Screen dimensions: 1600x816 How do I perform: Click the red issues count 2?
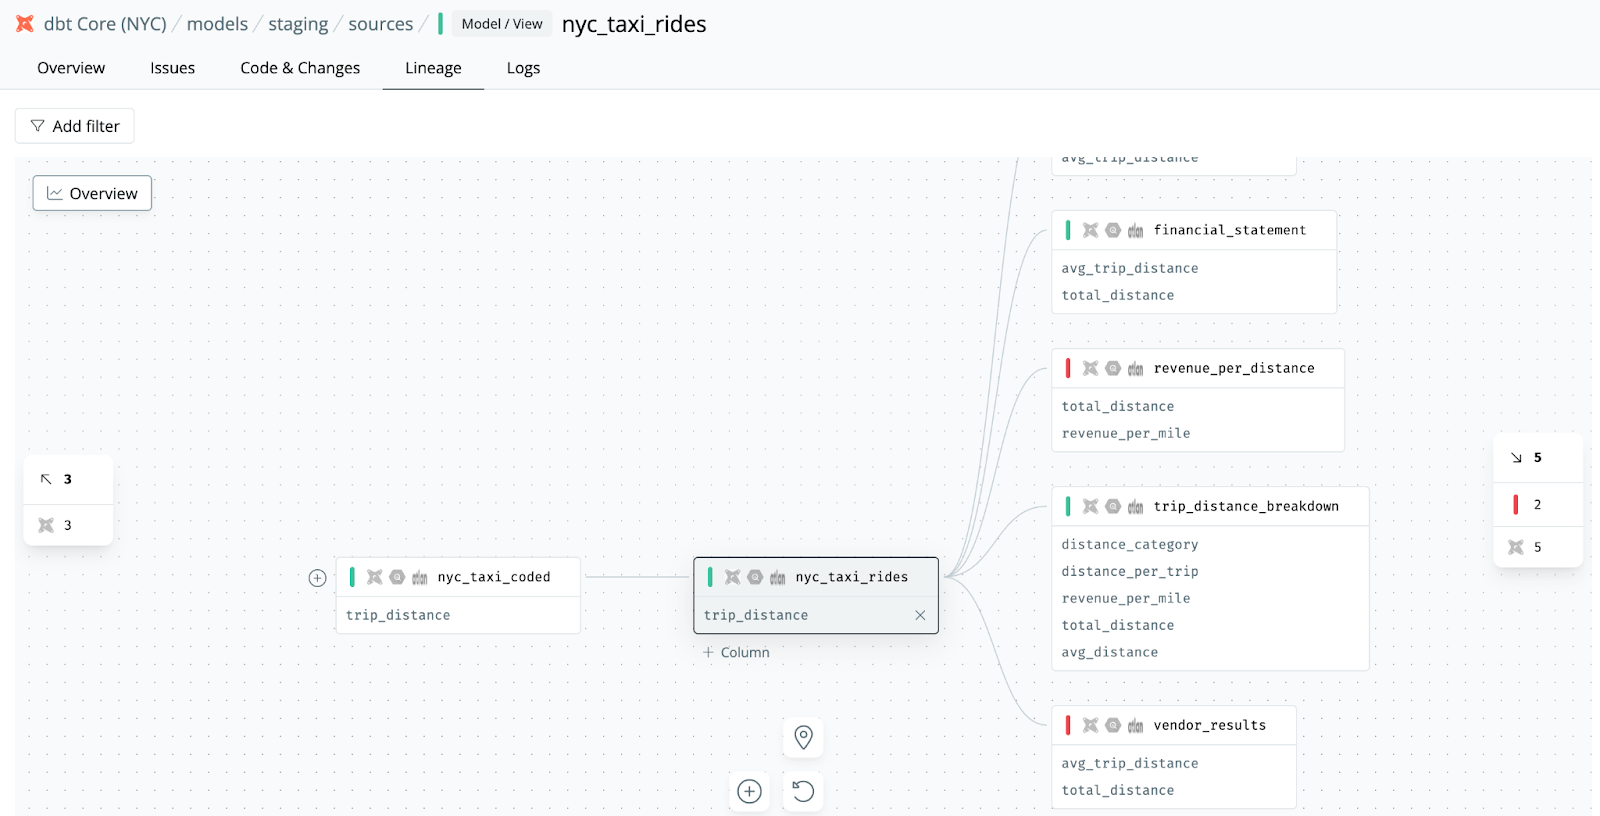click(1538, 504)
